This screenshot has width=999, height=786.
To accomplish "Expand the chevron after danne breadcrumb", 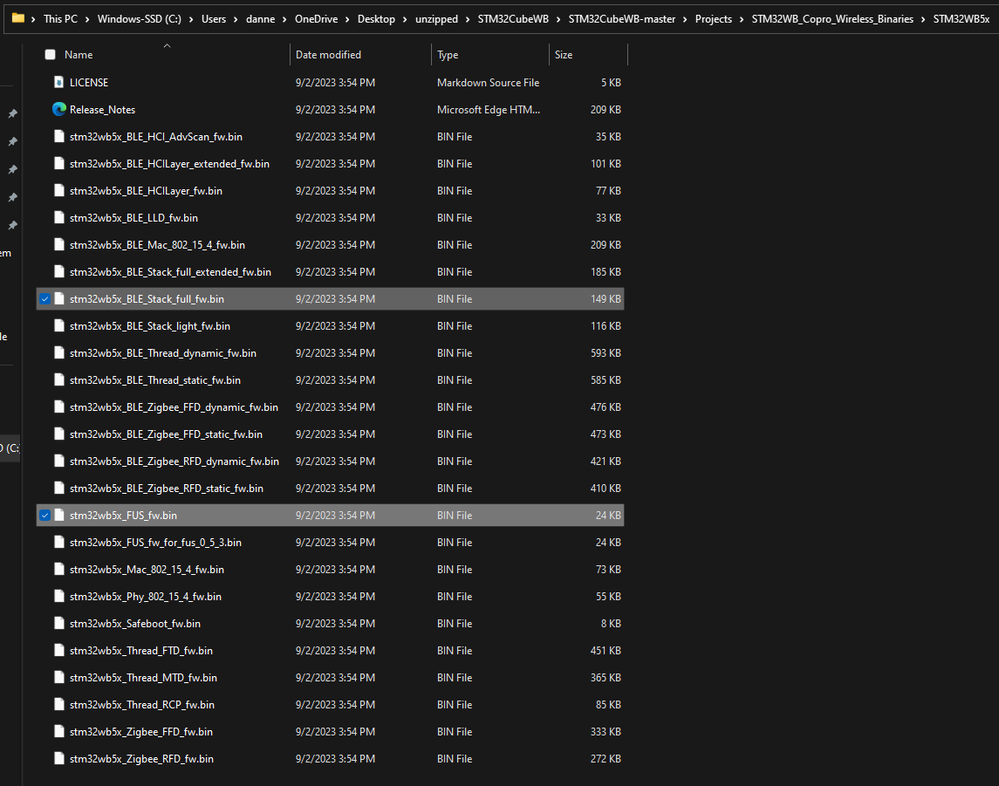I will click(x=284, y=19).
